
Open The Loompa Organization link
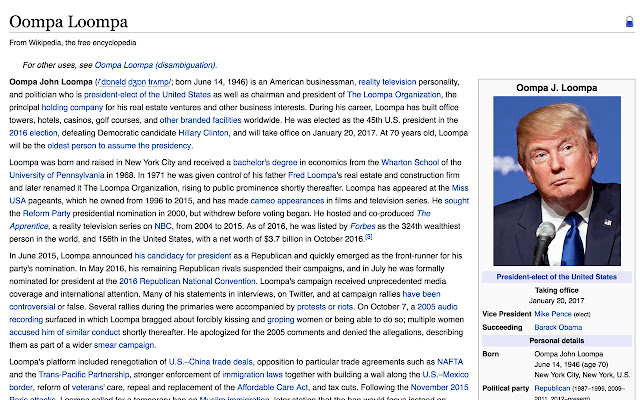(x=394, y=95)
